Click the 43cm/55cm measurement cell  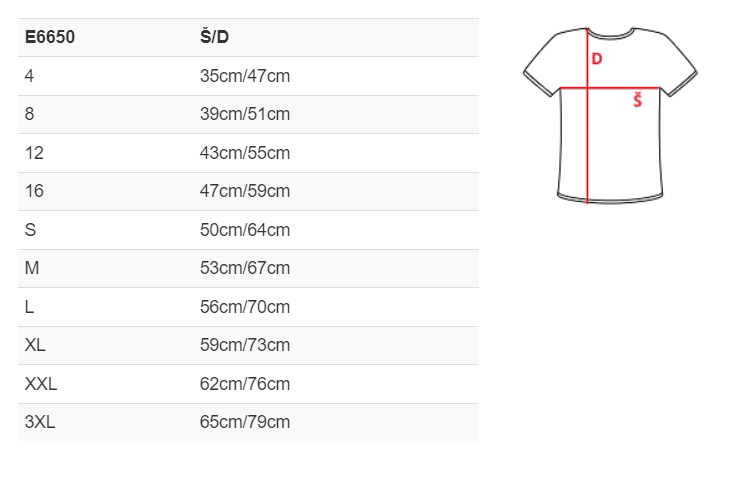pyautogui.click(x=245, y=153)
